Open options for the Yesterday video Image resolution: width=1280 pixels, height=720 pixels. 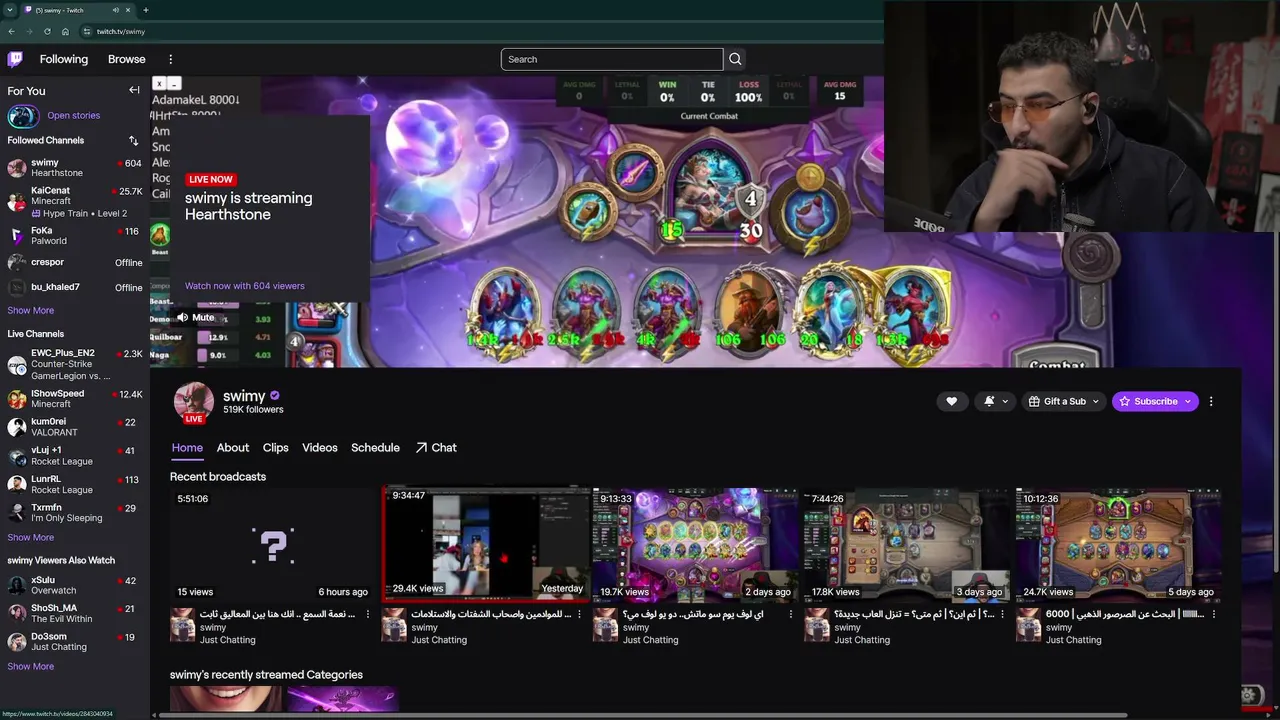(x=579, y=615)
